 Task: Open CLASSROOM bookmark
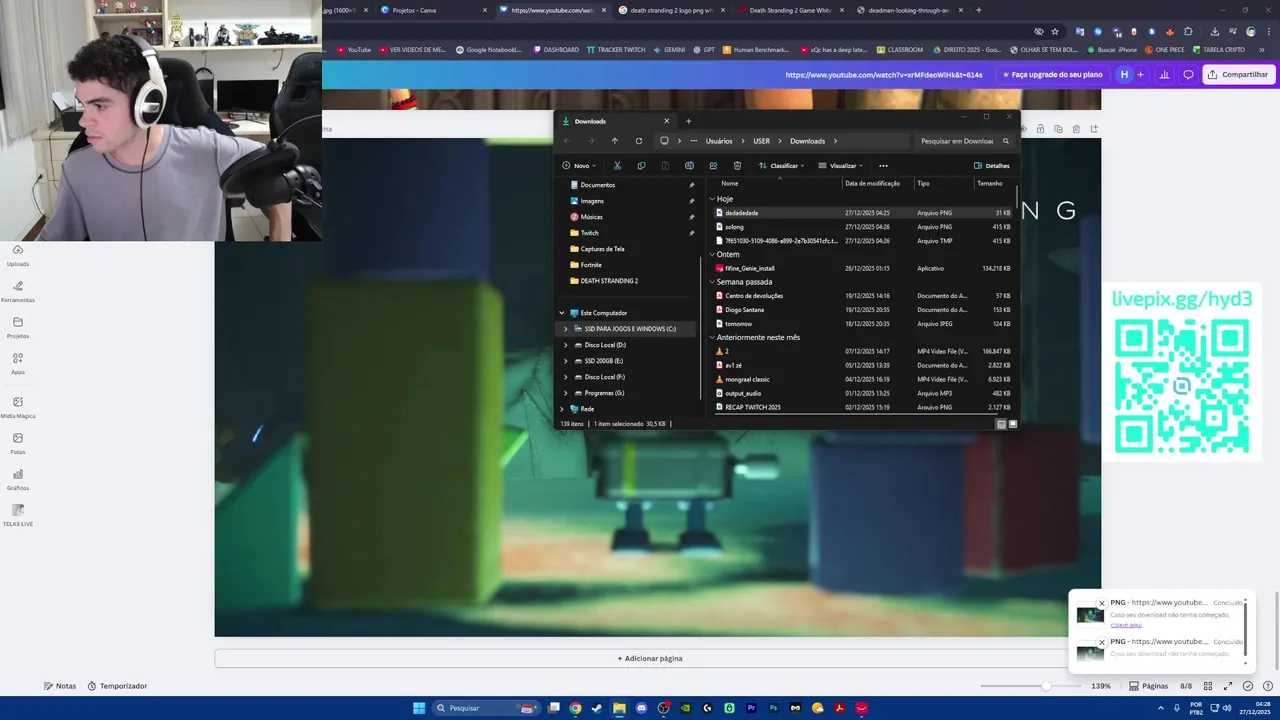(x=900, y=49)
